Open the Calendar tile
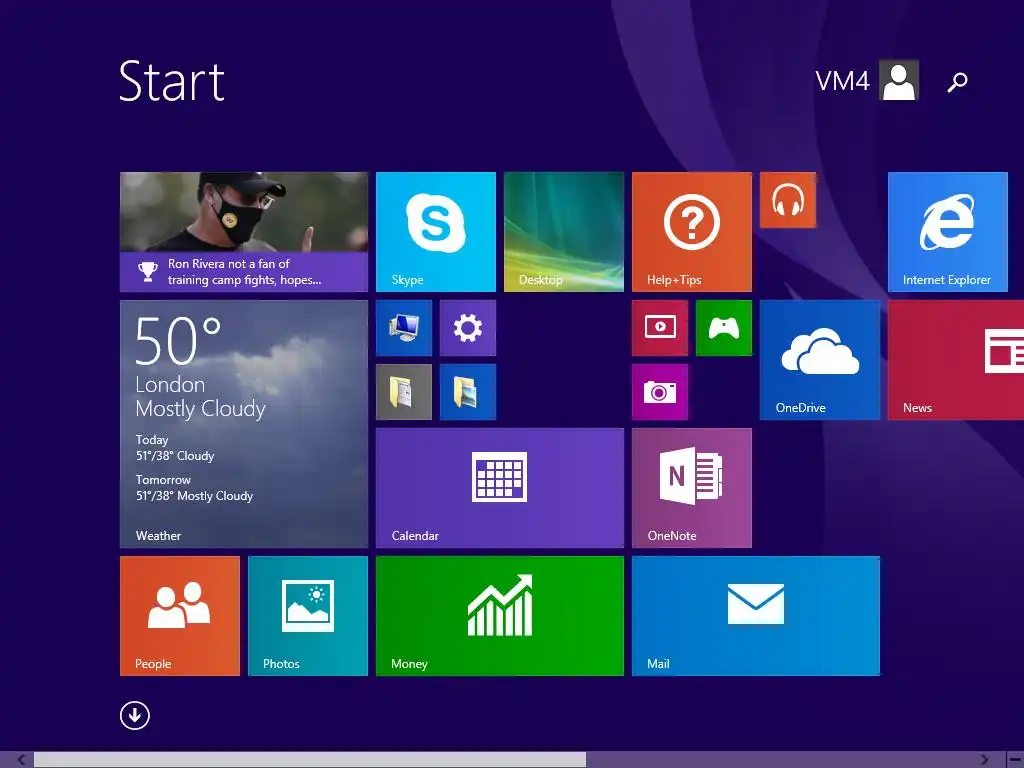Image resolution: width=1024 pixels, height=768 pixels. [500, 488]
